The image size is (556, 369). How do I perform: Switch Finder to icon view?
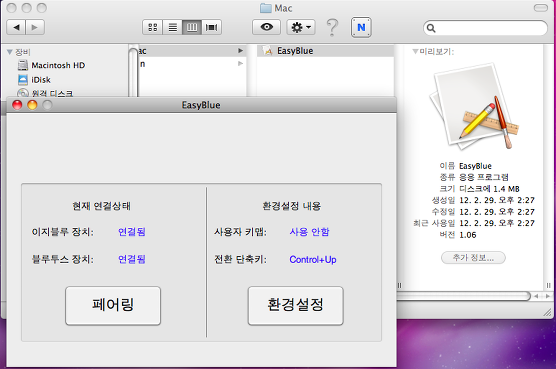(152, 27)
